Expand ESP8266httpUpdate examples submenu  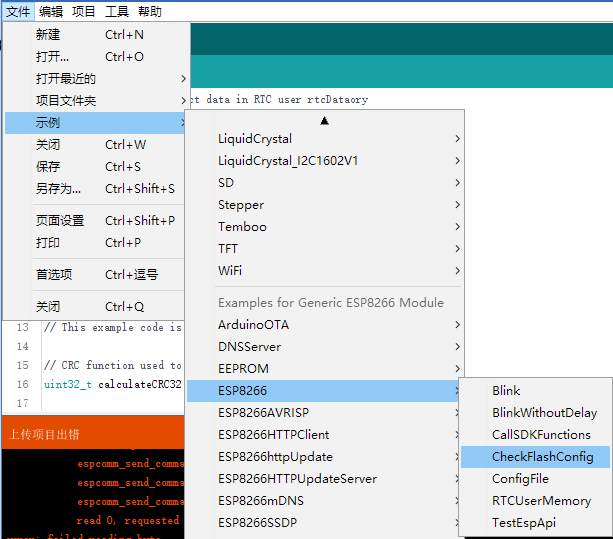click(324, 457)
